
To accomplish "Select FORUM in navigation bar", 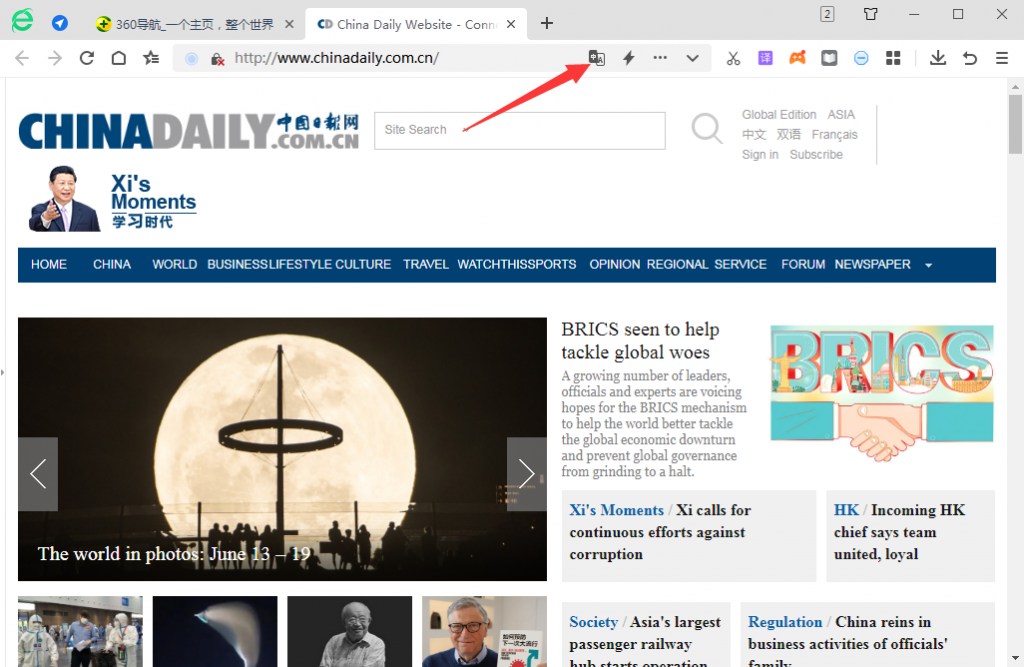I will (803, 265).
